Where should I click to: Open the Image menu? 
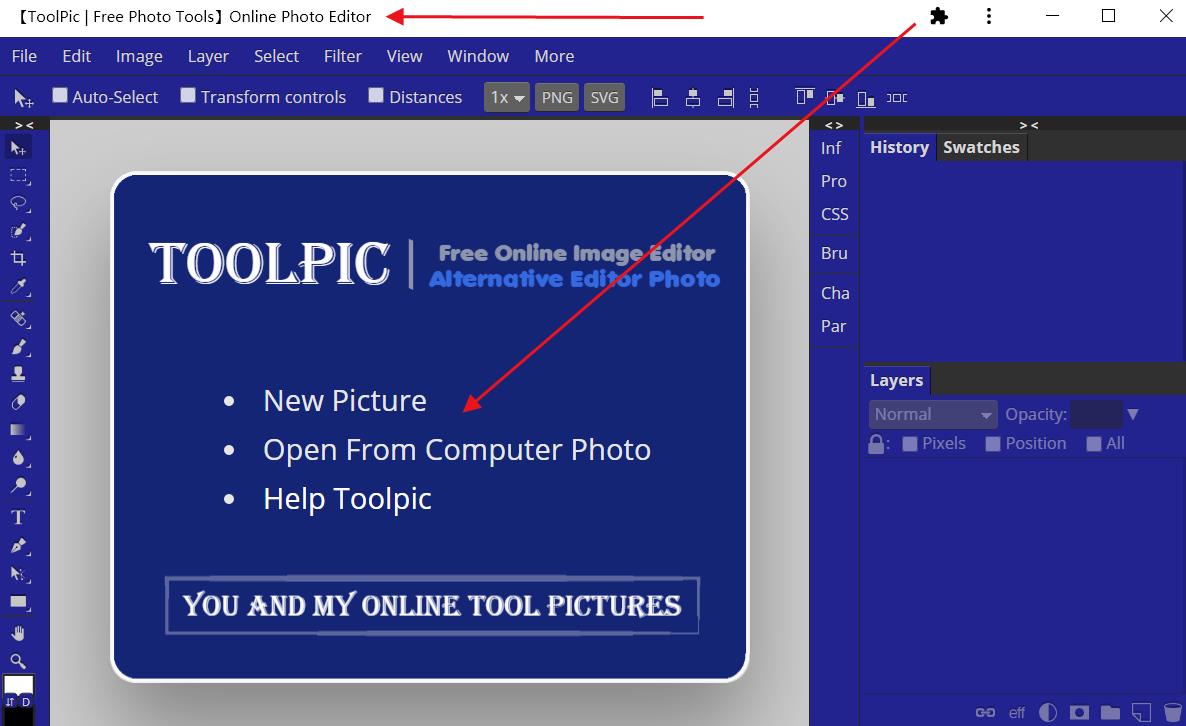(139, 57)
